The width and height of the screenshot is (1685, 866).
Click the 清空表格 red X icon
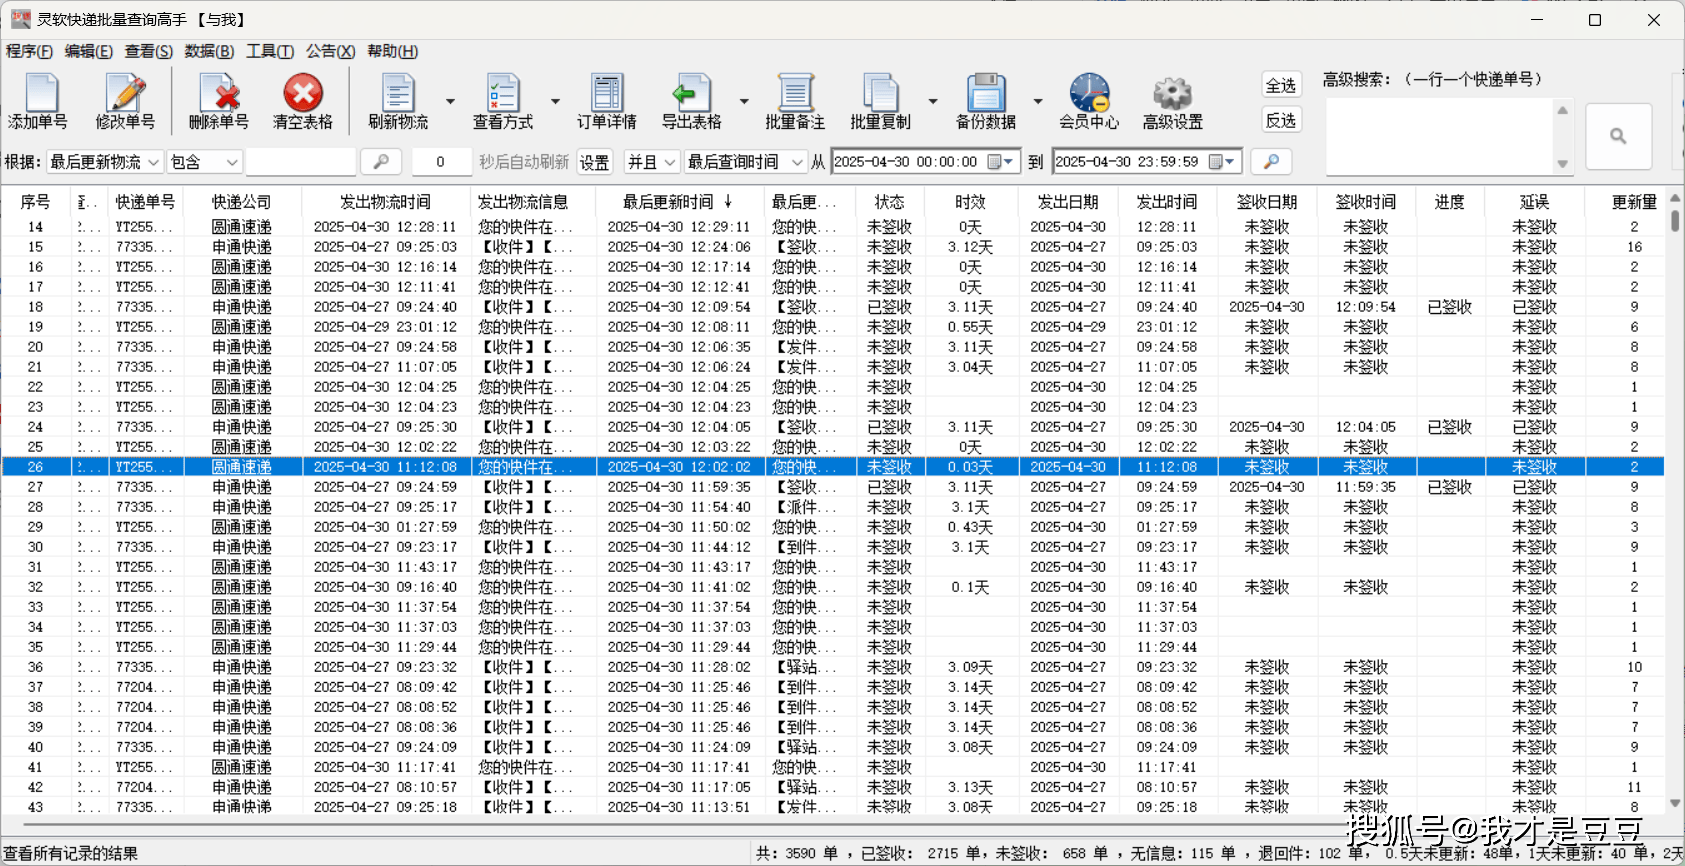tap(302, 94)
